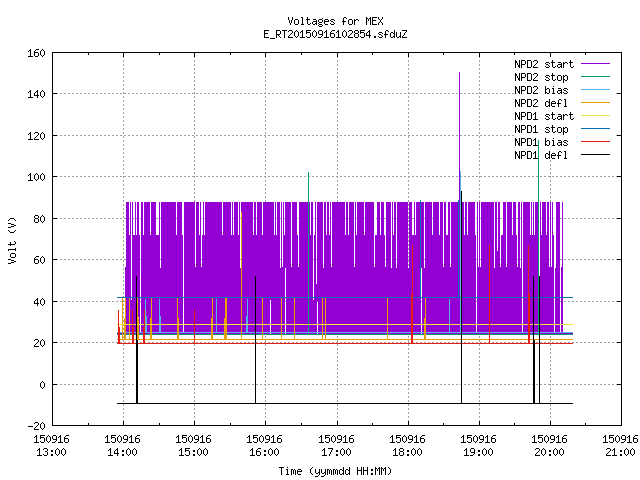Click the Volt (V) y-axis label
The height and width of the screenshot is (480, 640).
[x=12, y=240]
